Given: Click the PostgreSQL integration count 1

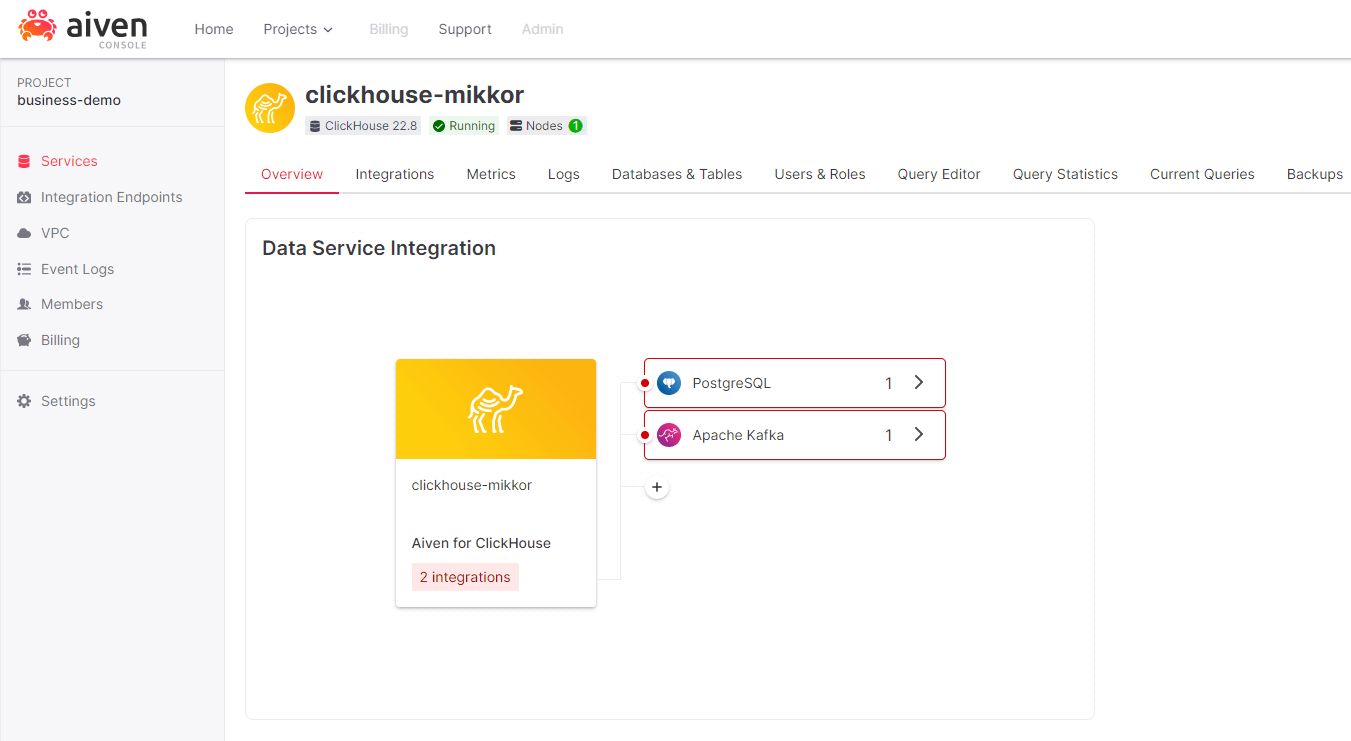Looking at the screenshot, I should (888, 383).
